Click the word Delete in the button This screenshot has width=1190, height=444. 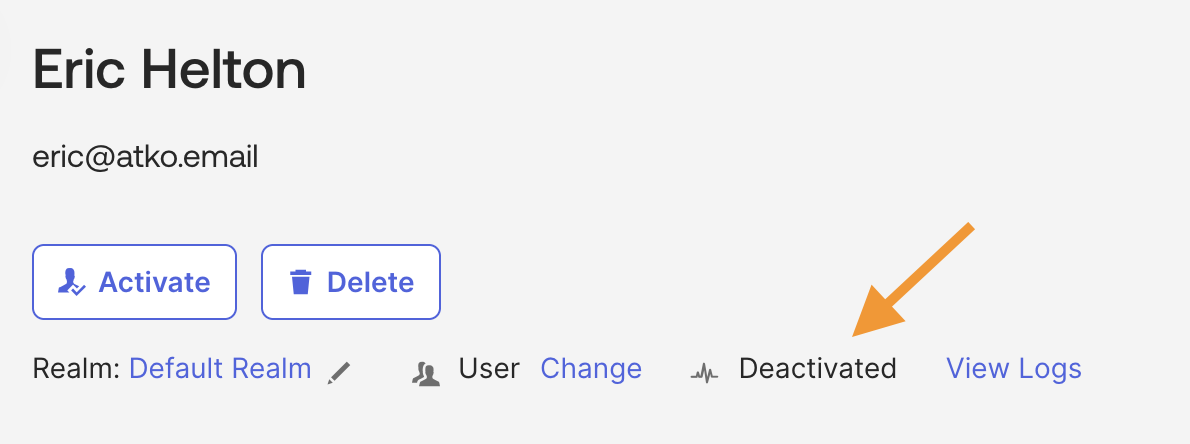click(370, 282)
